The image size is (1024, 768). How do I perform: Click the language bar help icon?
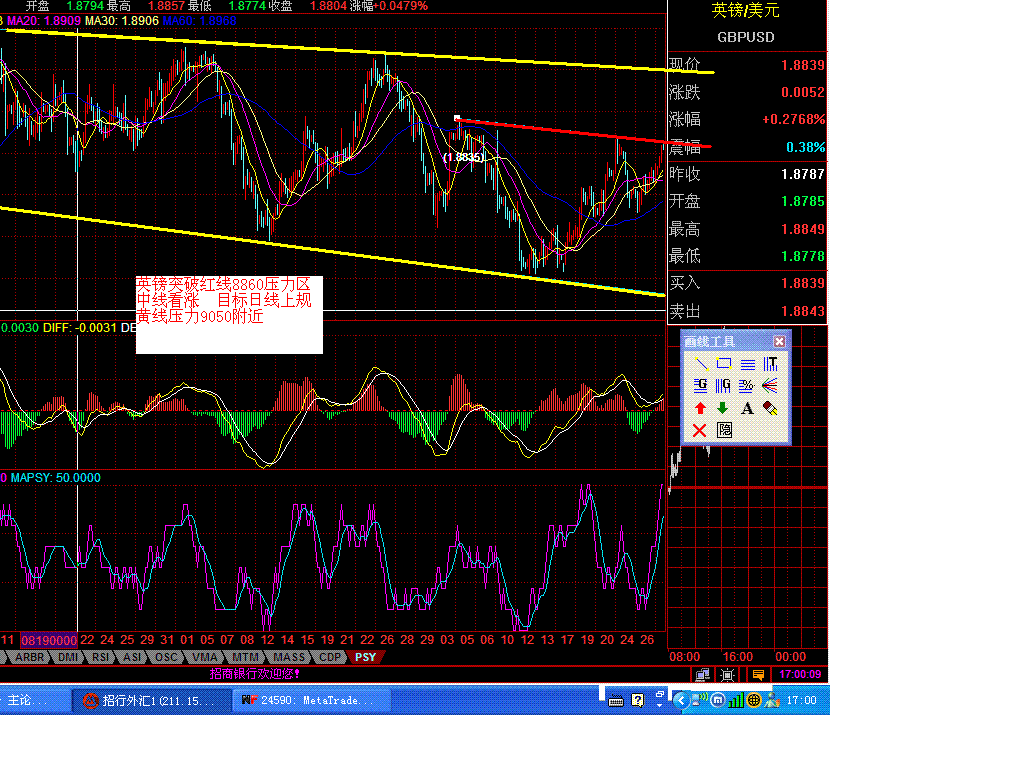(x=637, y=701)
